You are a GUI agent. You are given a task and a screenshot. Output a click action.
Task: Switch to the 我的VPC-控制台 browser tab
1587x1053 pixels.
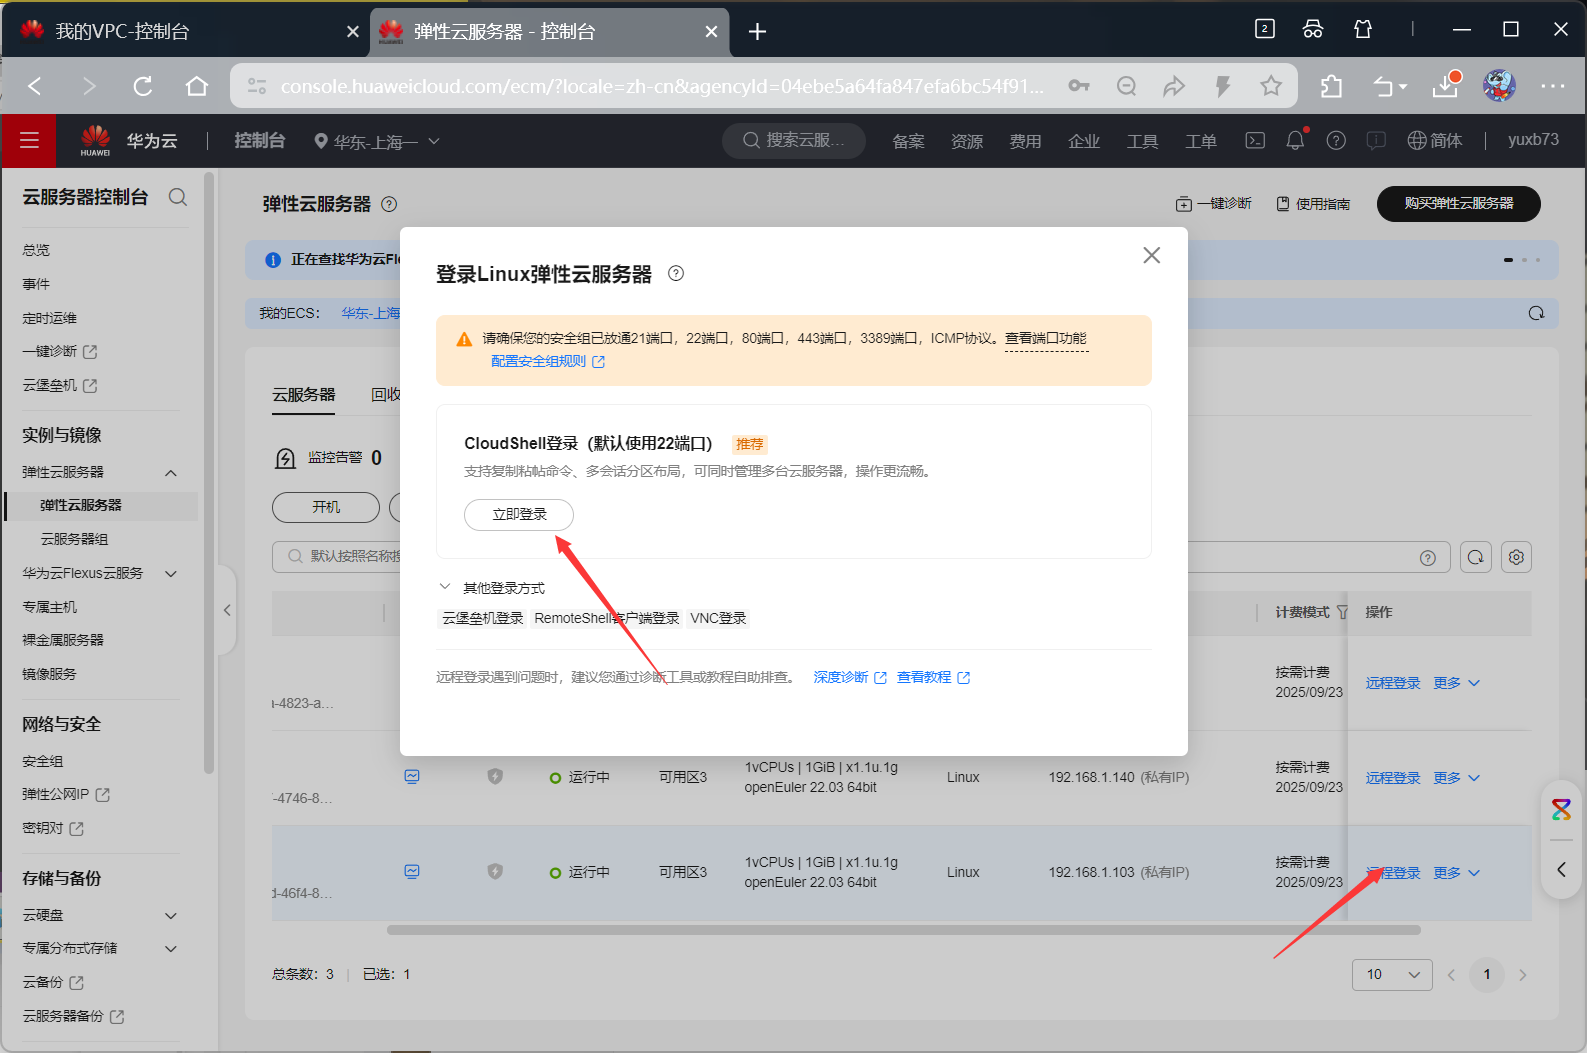coord(185,31)
